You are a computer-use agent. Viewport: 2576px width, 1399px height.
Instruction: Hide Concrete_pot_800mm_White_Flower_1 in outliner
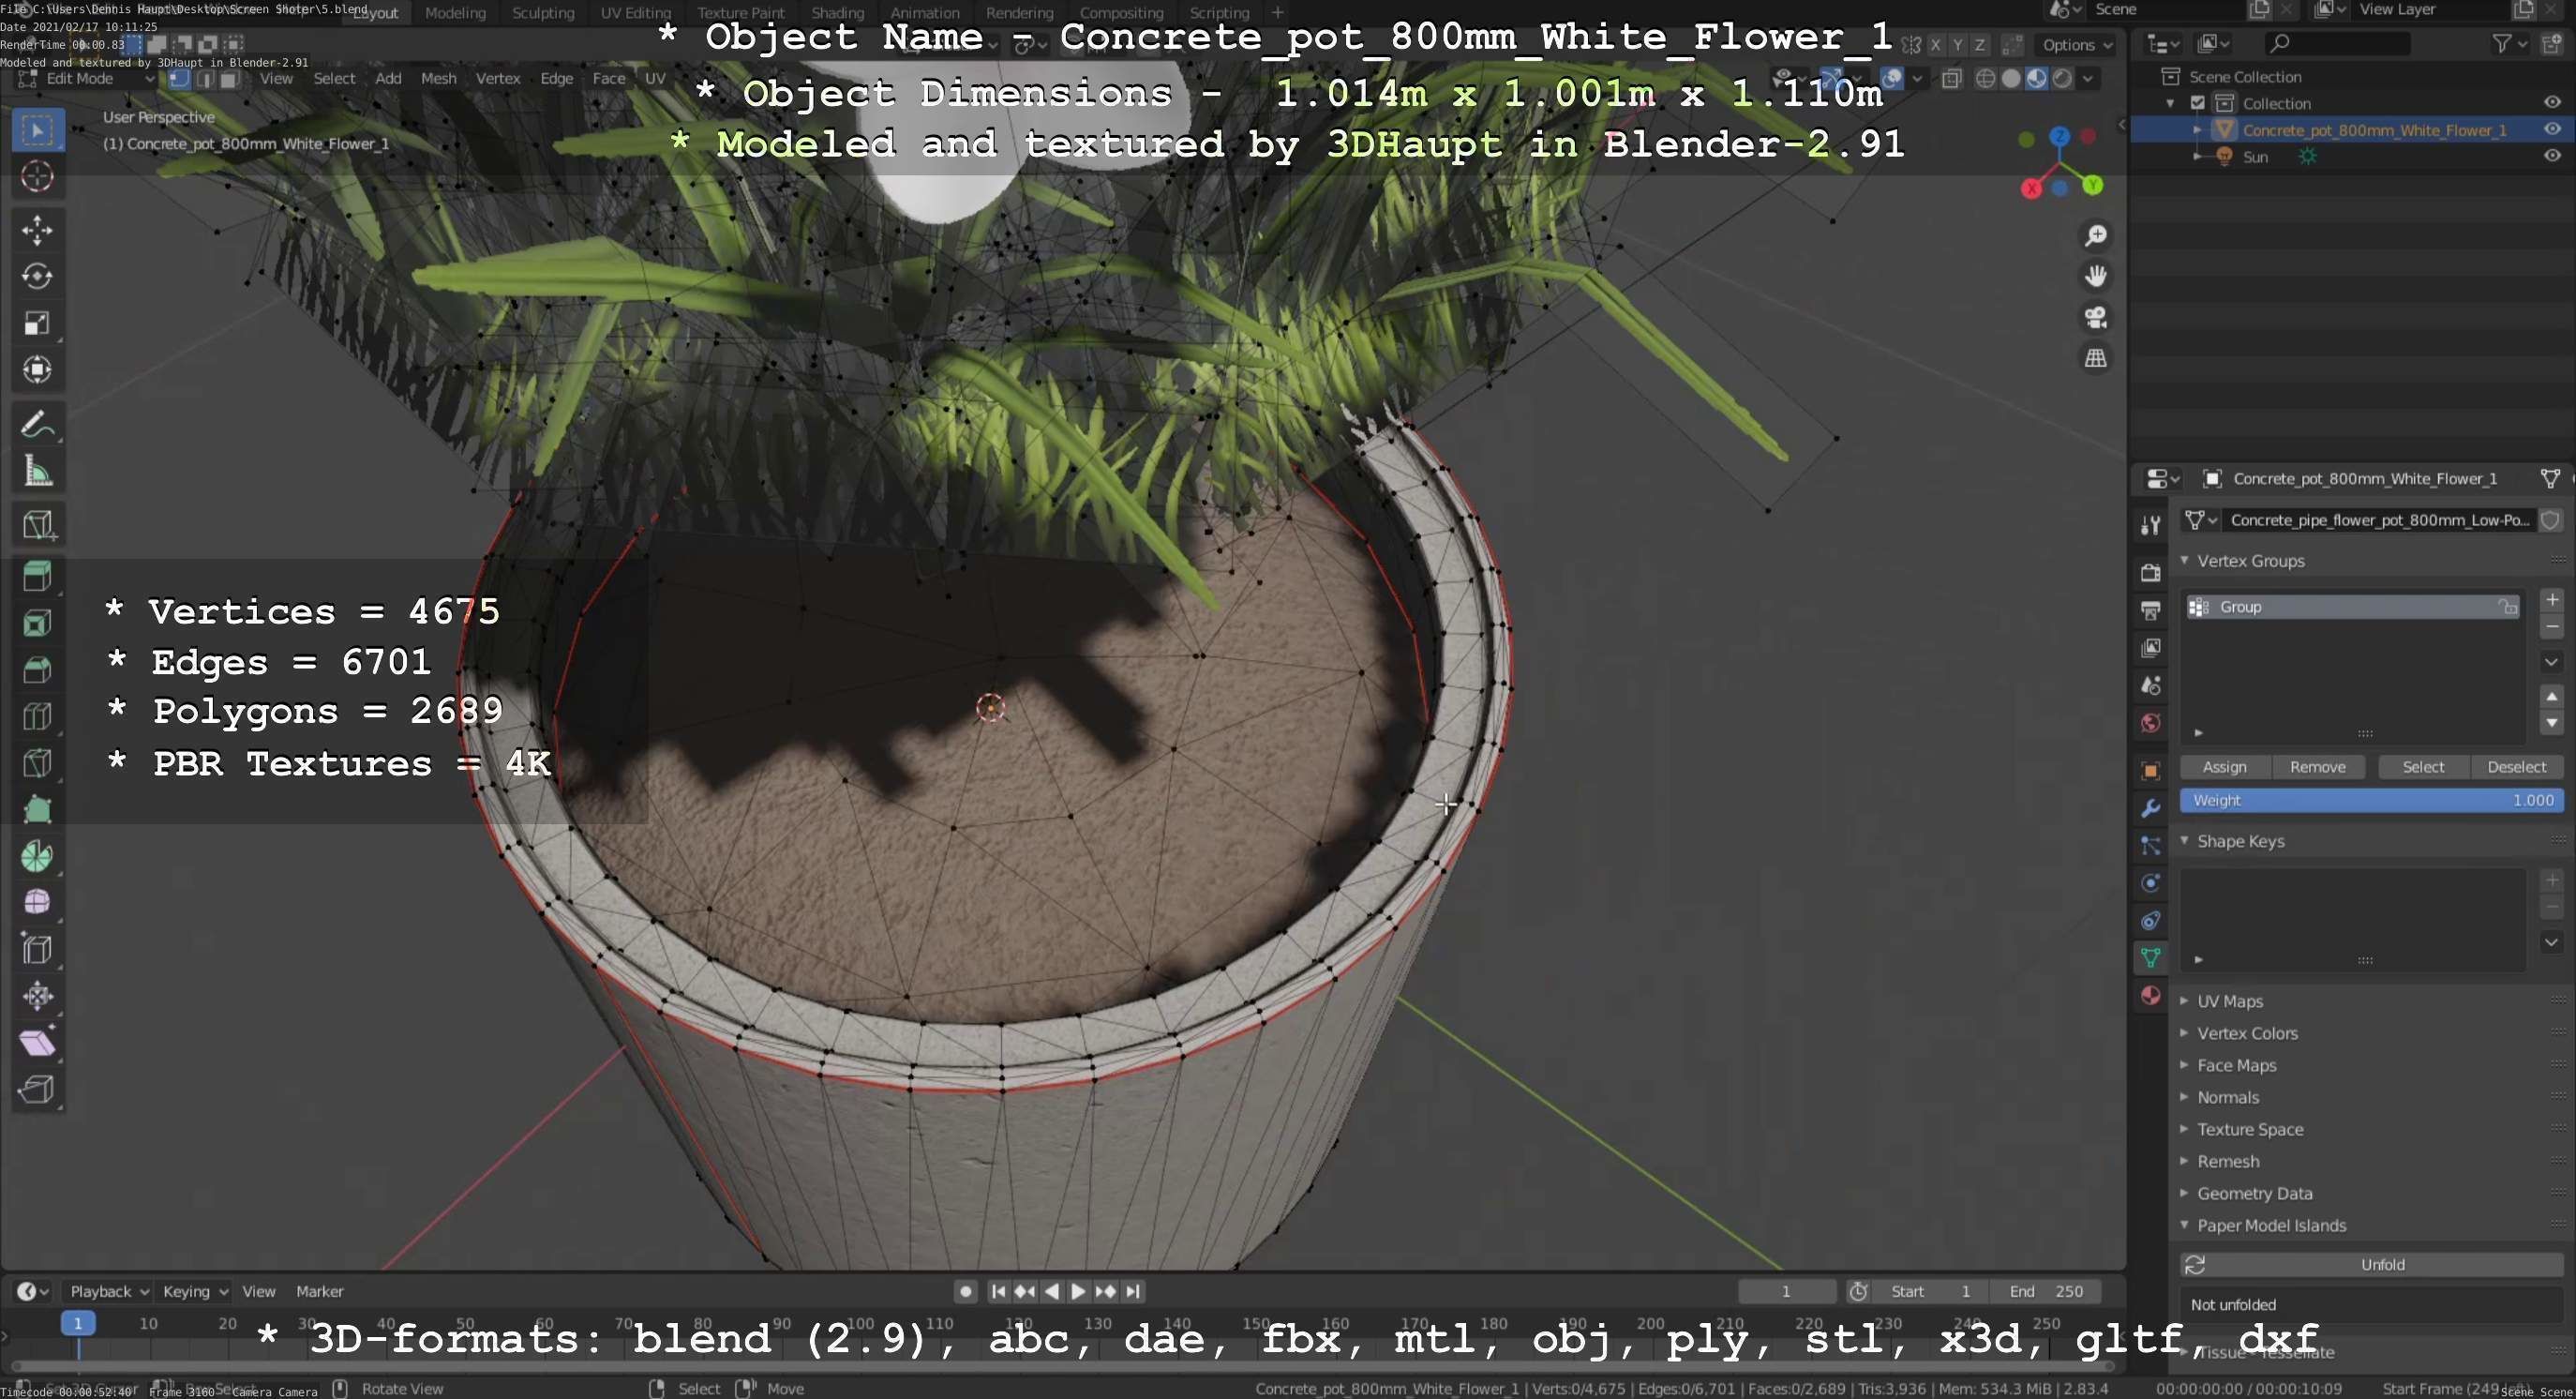tap(2551, 130)
